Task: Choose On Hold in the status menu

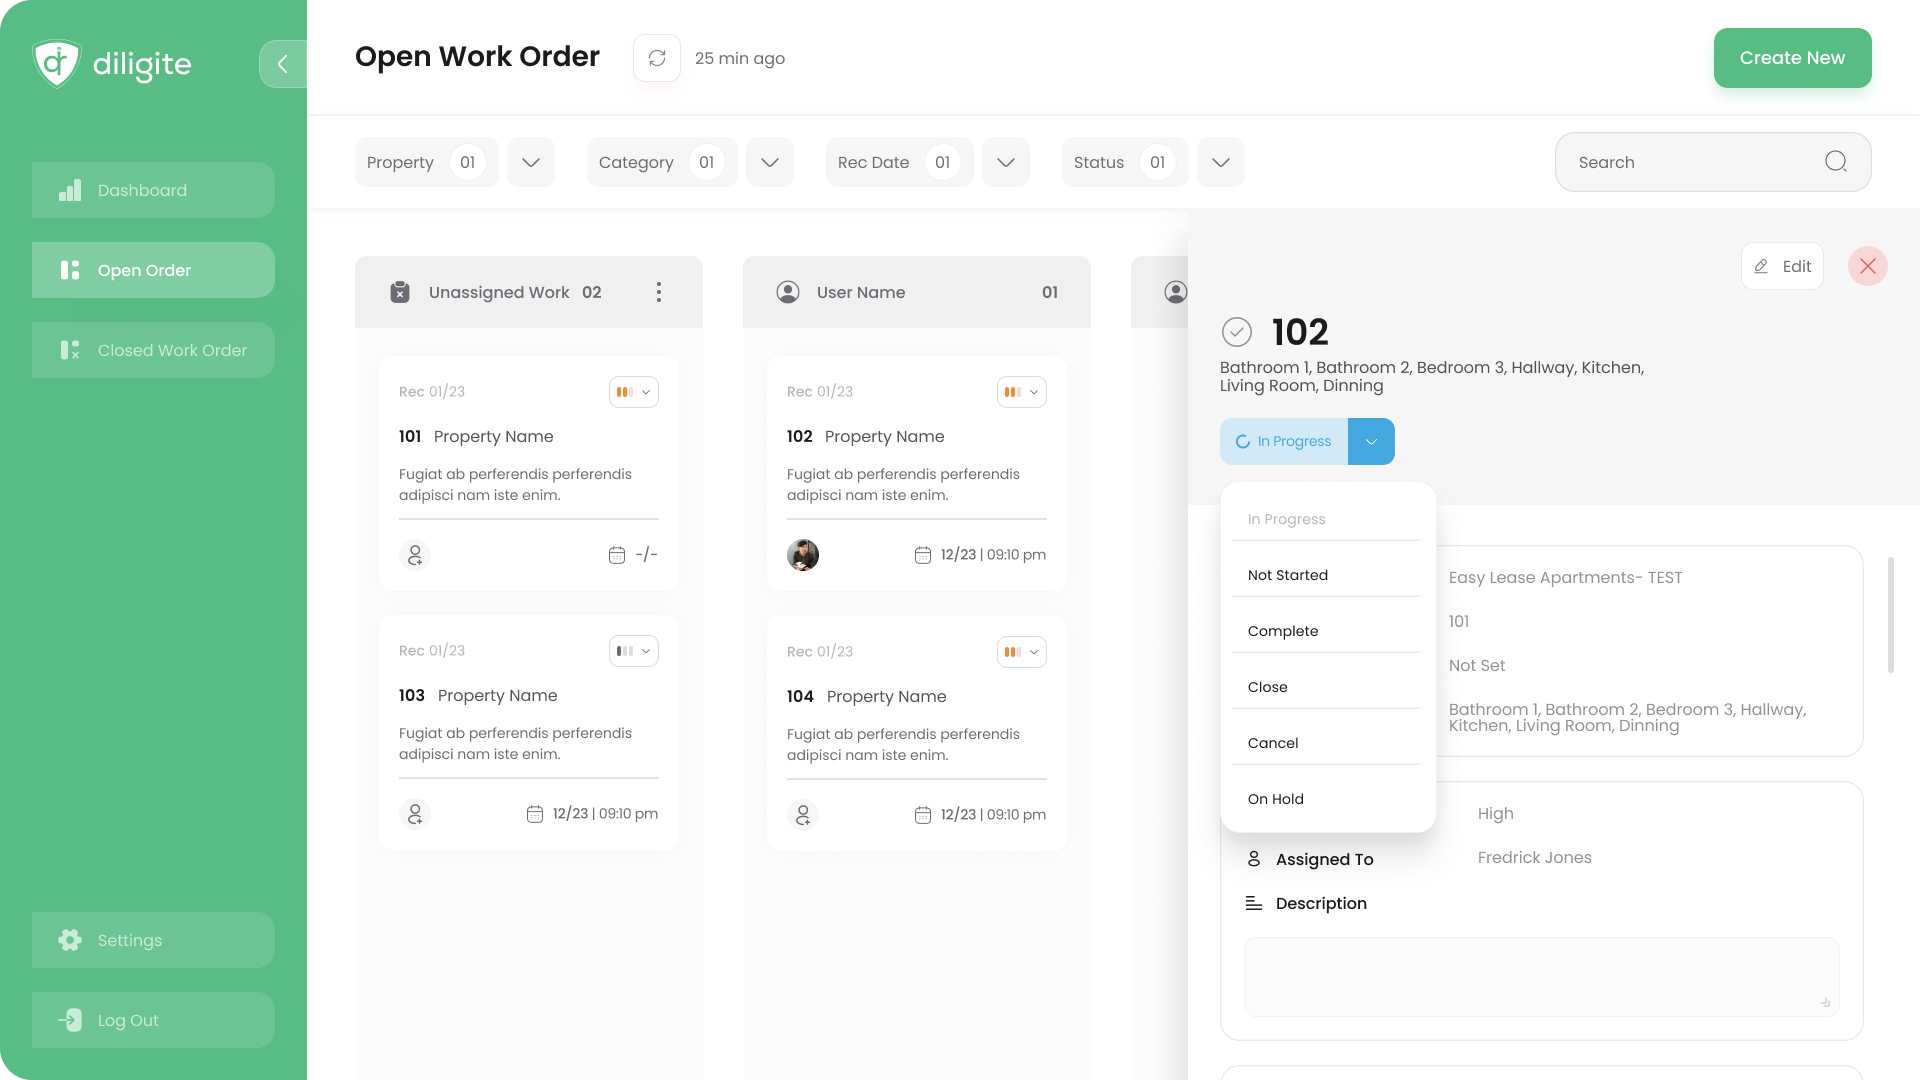Action: pyautogui.click(x=1275, y=798)
